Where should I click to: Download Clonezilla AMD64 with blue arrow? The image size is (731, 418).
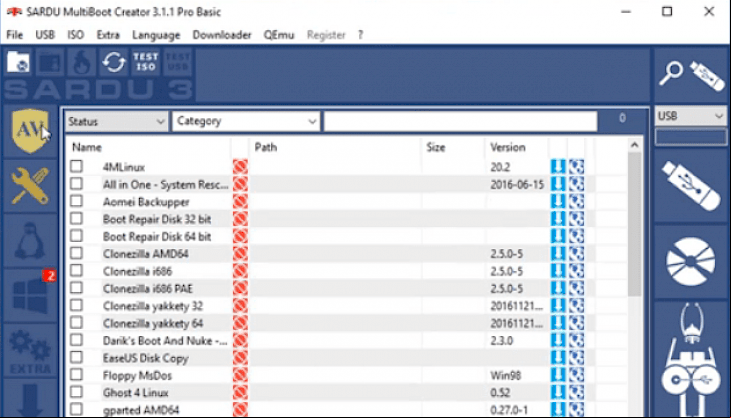pyautogui.click(x=558, y=254)
